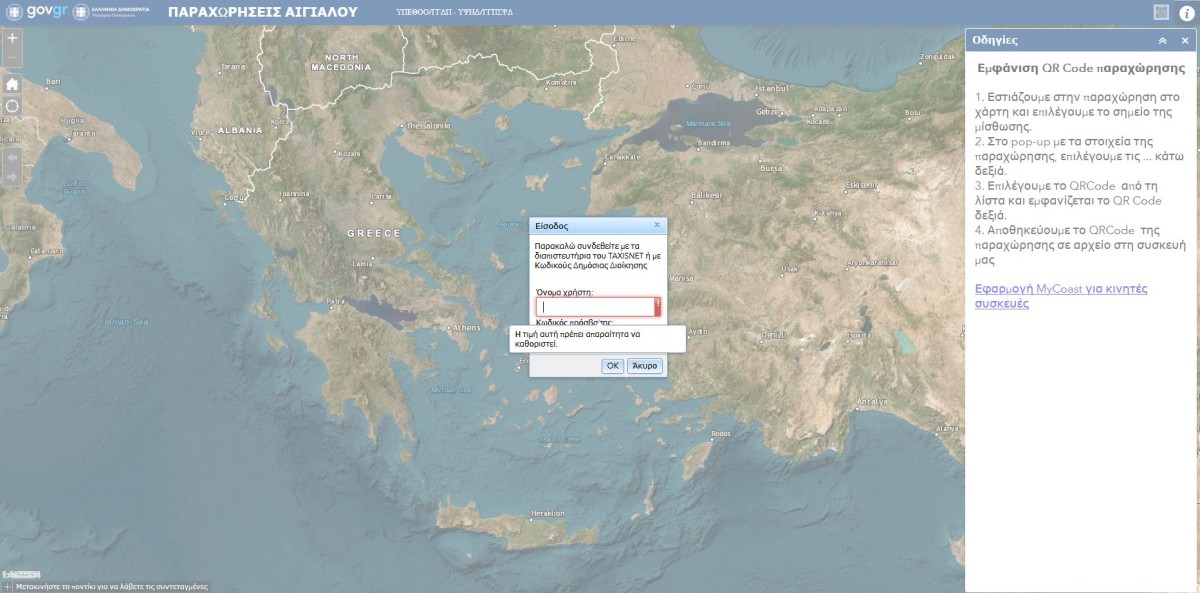The height and width of the screenshot is (593, 1200).
Task: Click the Thessaloniki label on the map
Action: coord(430,126)
